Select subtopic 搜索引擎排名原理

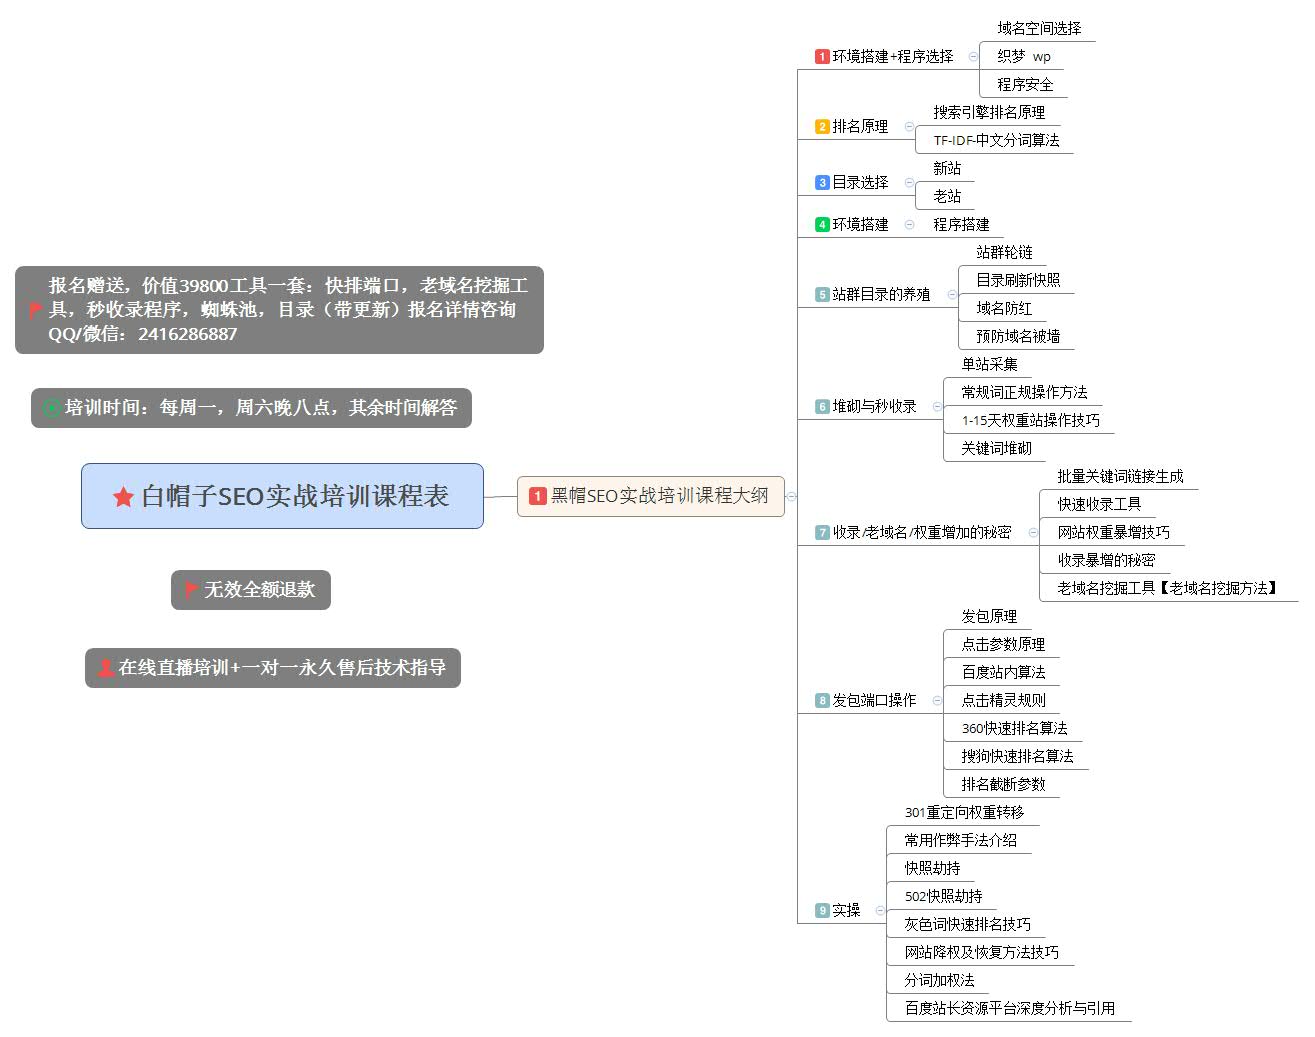(989, 113)
